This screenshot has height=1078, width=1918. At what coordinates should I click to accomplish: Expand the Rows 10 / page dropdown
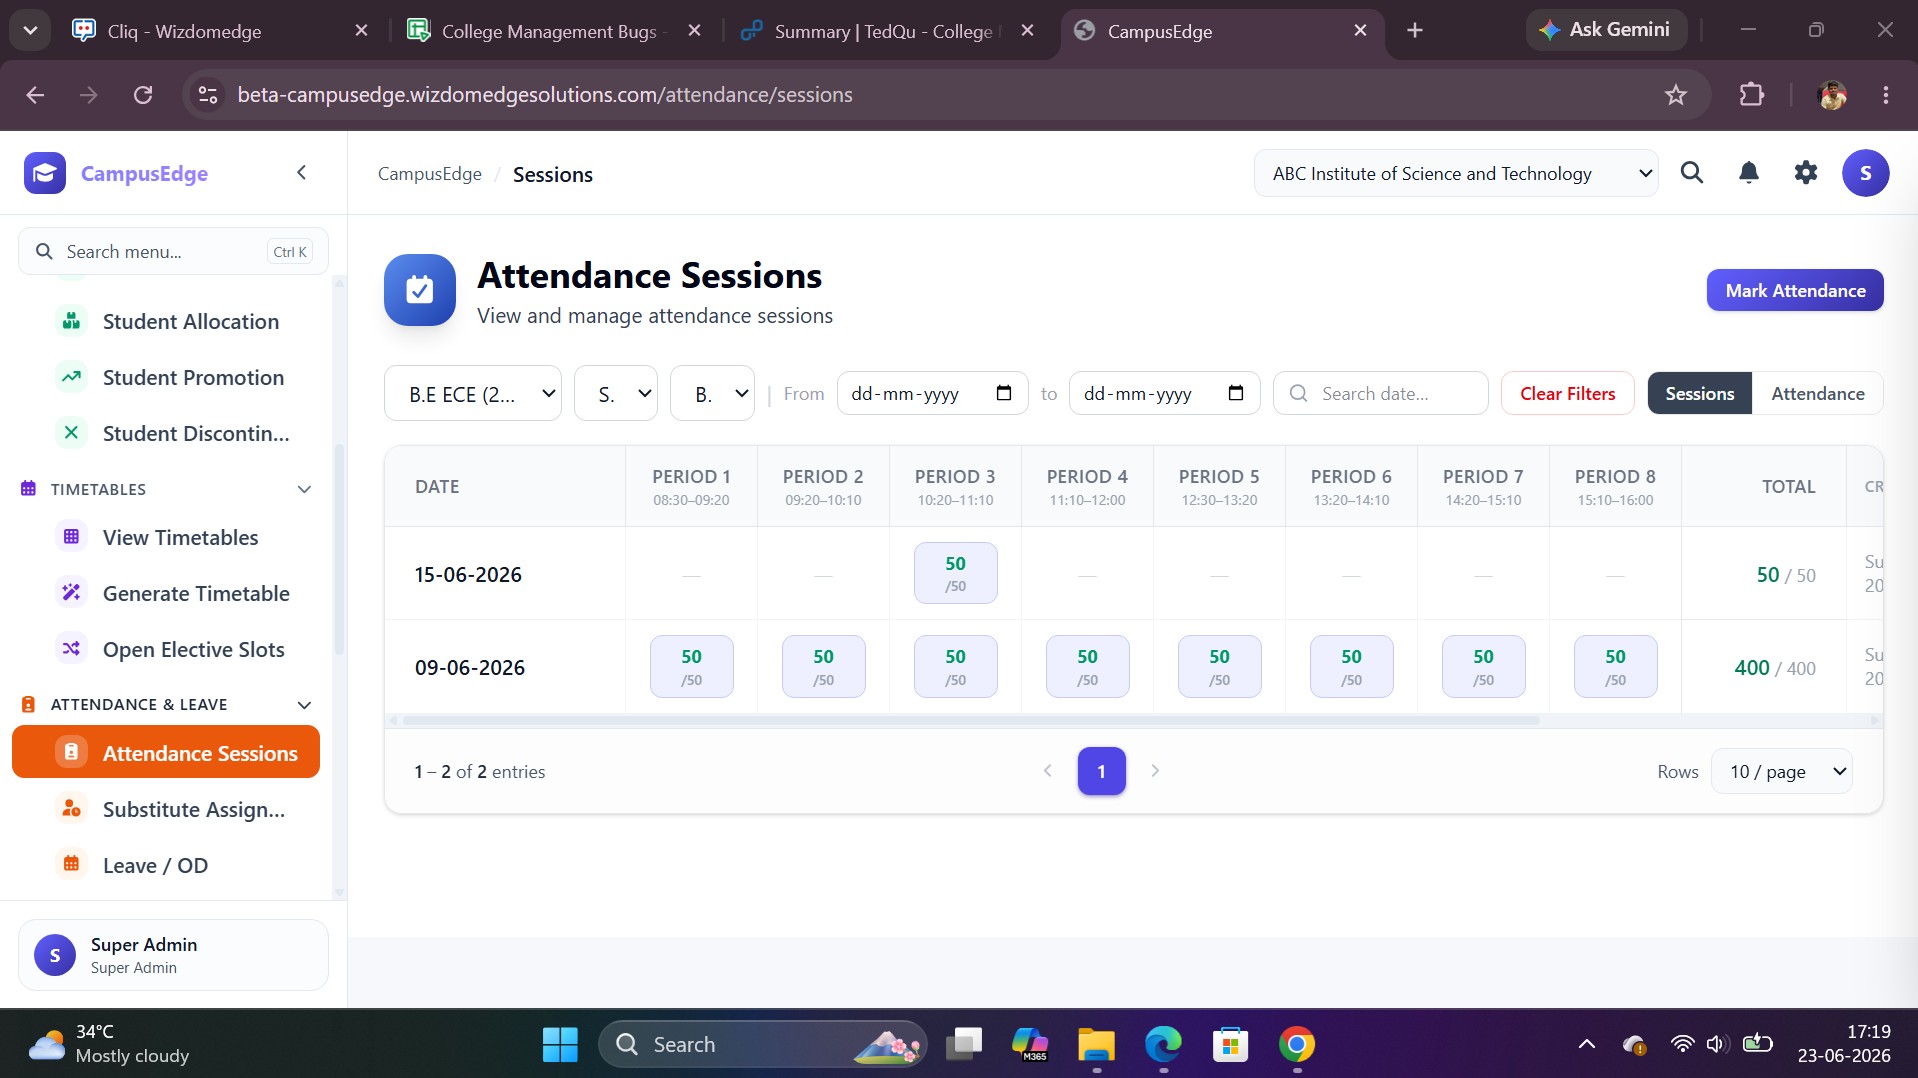[x=1782, y=771]
